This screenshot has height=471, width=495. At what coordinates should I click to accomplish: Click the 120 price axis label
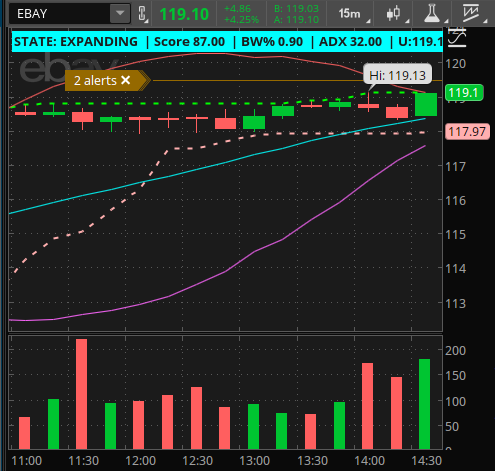point(456,64)
